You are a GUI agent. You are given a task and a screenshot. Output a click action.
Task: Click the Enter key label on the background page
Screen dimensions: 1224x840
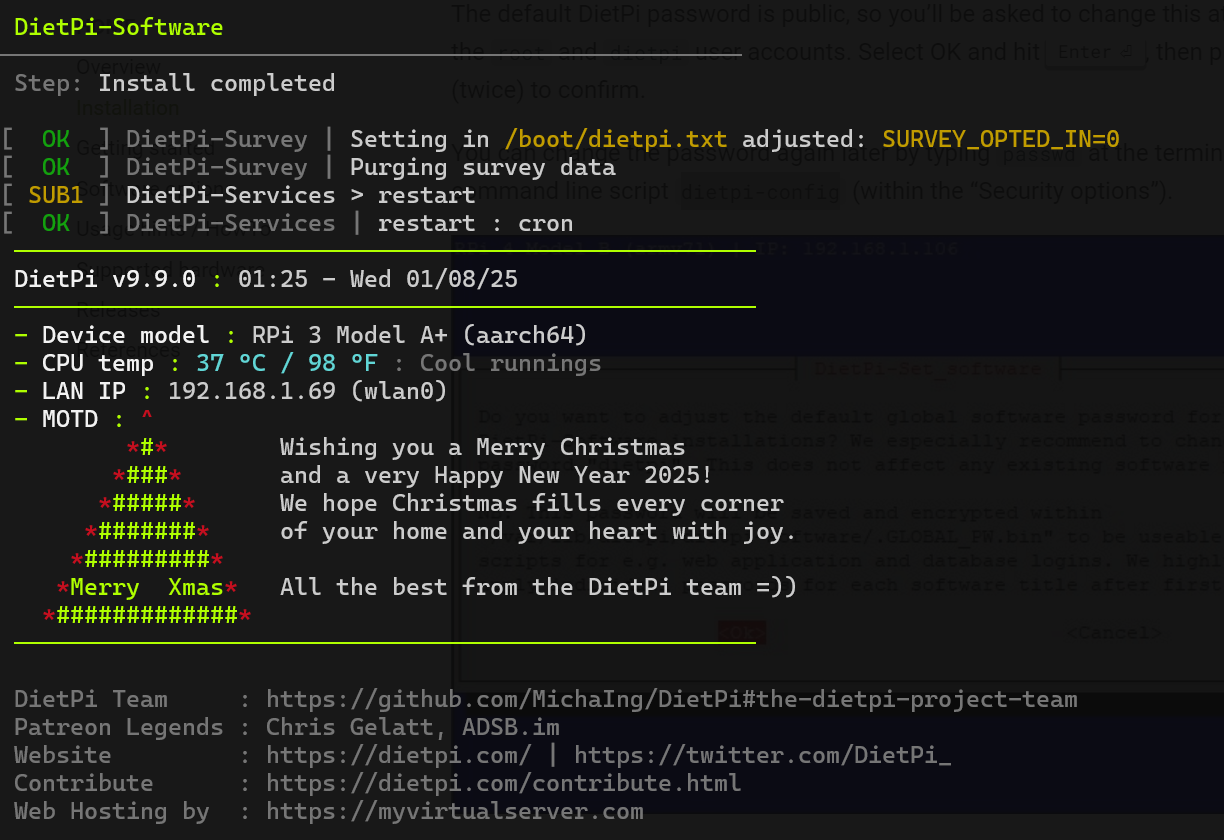(1096, 52)
